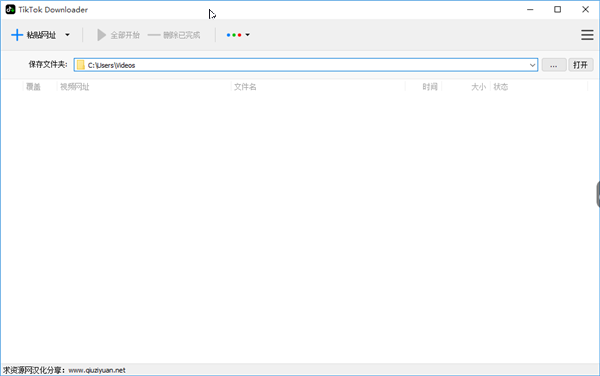Screen dimensions: 600x376
Task: Sort by the 文件名 column header
Action: 245,87
